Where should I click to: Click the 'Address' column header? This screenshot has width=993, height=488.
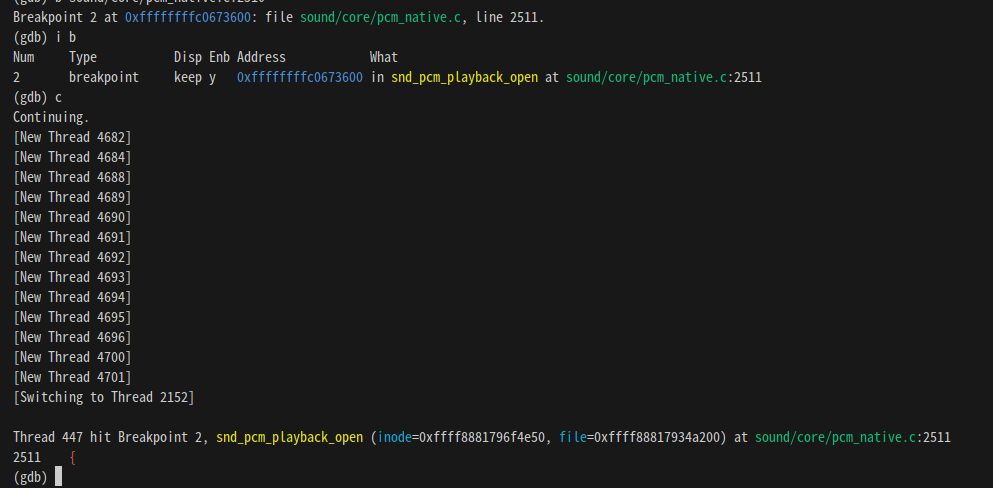262,58
